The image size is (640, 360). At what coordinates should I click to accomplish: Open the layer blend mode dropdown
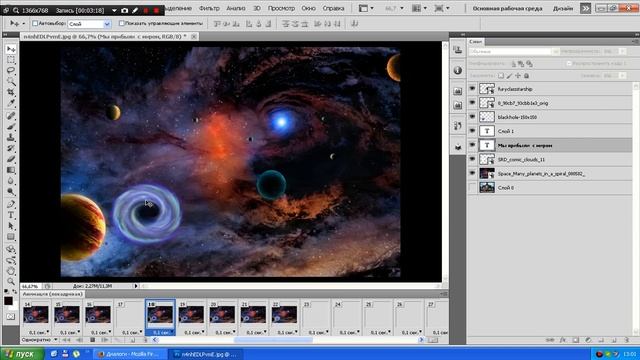(x=513, y=52)
